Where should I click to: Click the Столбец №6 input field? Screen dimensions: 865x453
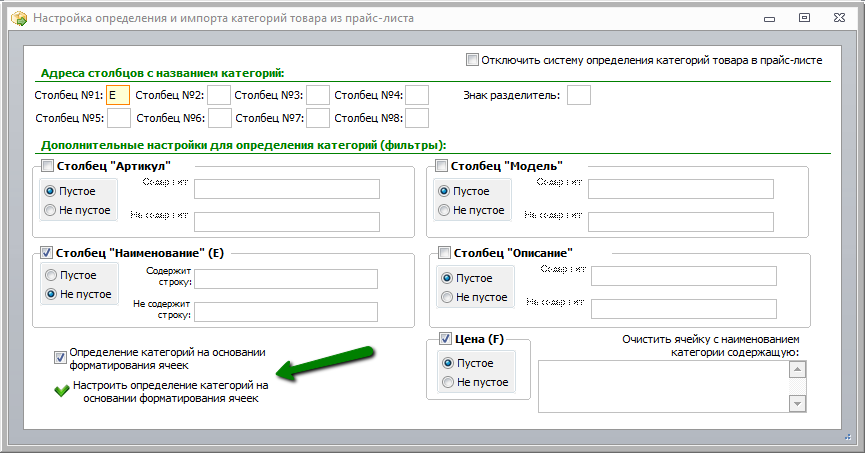tap(220, 118)
